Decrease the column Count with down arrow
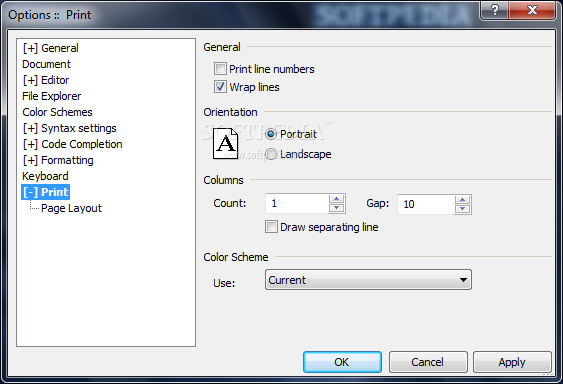This screenshot has width=563, height=384. click(336, 208)
